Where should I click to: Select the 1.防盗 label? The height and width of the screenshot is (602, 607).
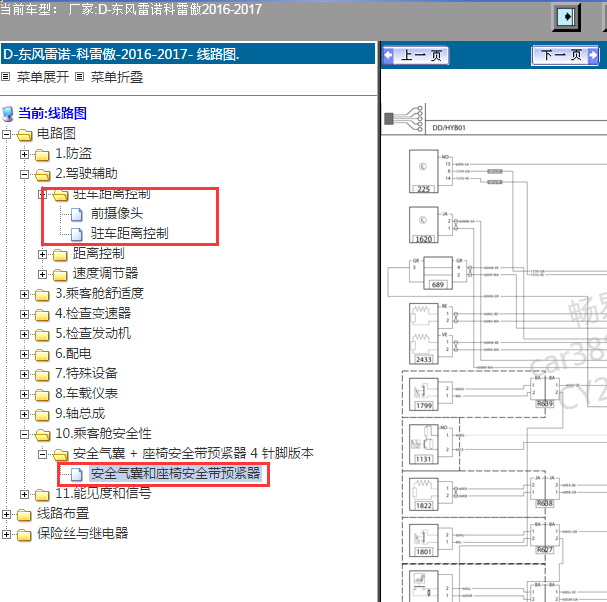pyautogui.click(x=74, y=153)
